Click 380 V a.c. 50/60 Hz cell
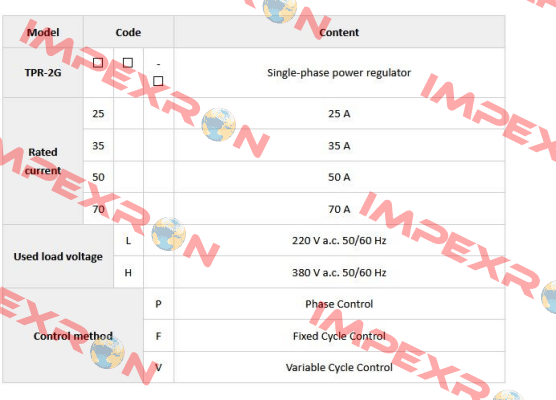 pyautogui.click(x=339, y=272)
